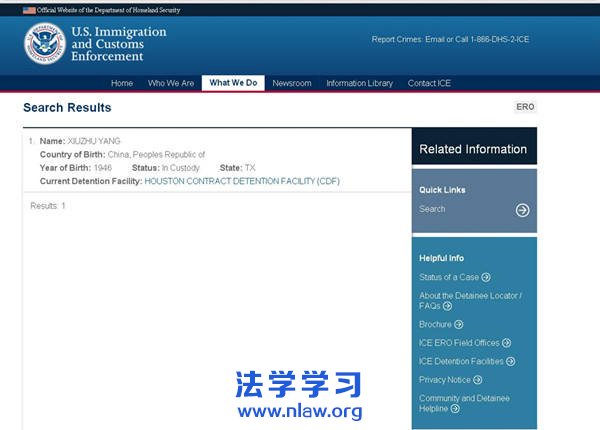Screen dimensions: 600x430
Task: Go to the Newsroom menu
Action: 292,83
